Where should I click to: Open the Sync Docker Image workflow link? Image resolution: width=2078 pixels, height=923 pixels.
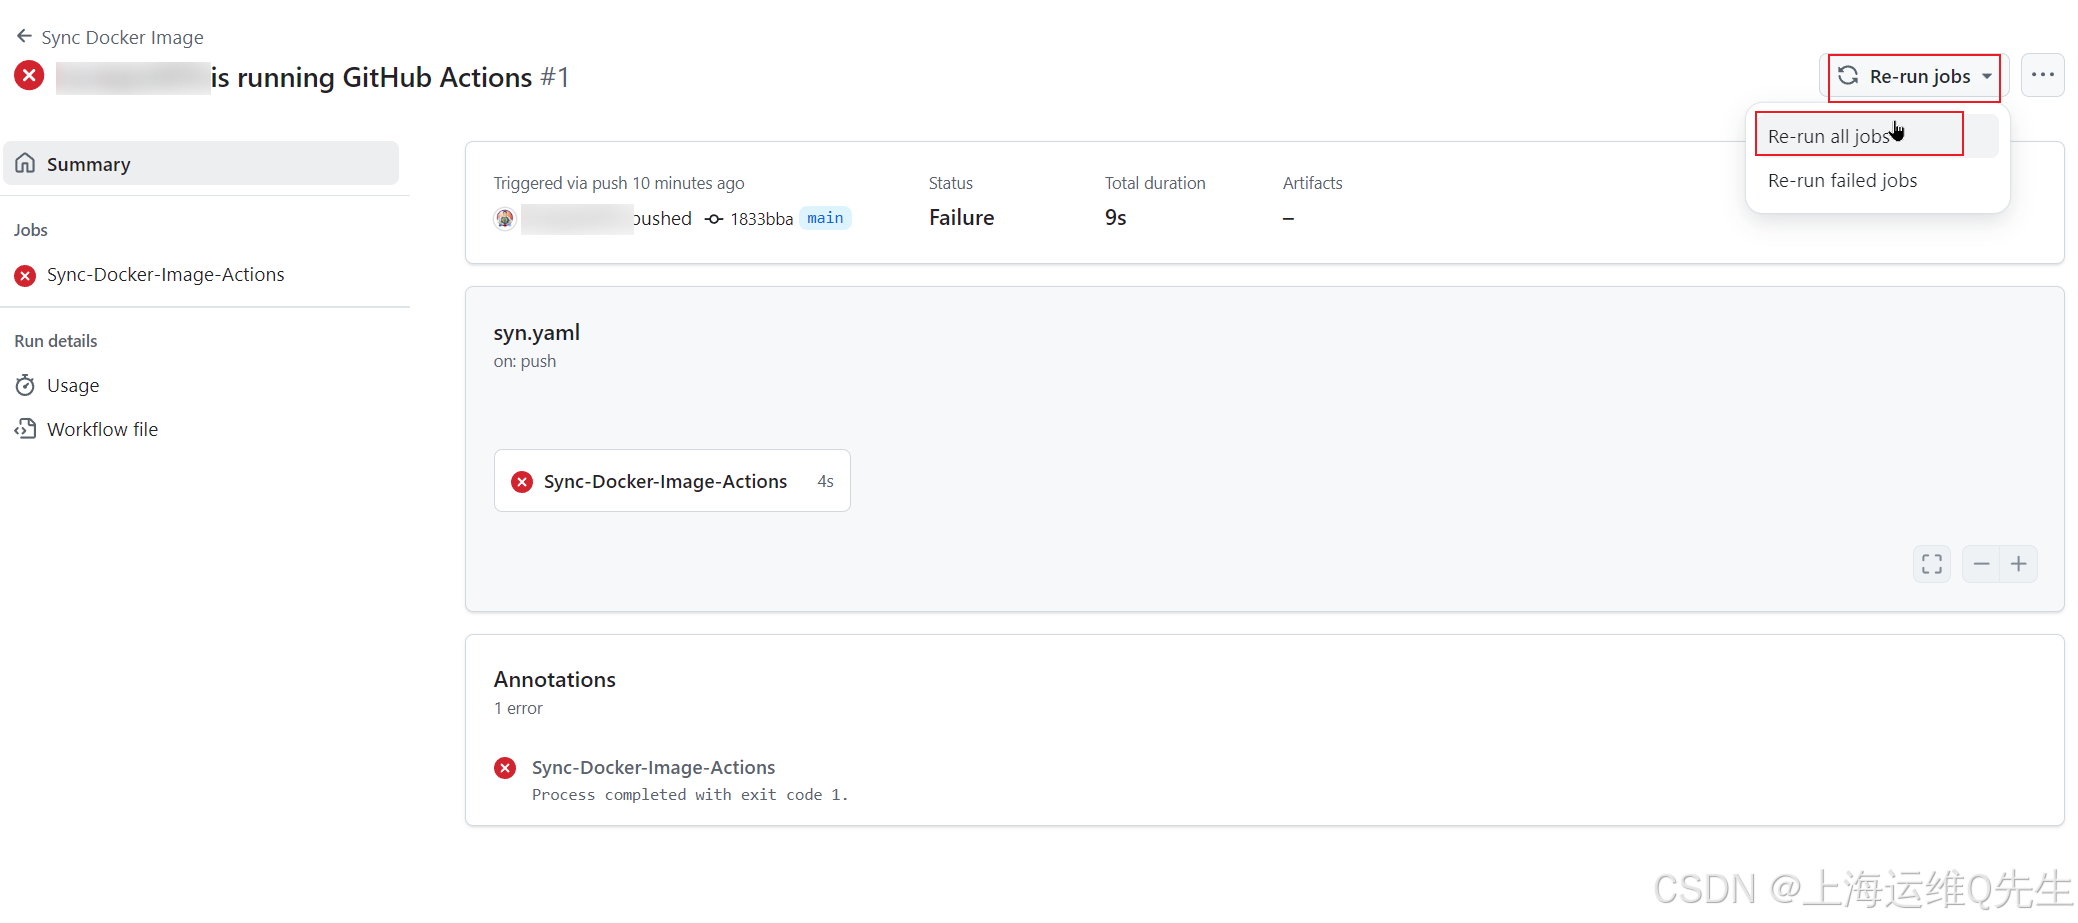point(122,37)
